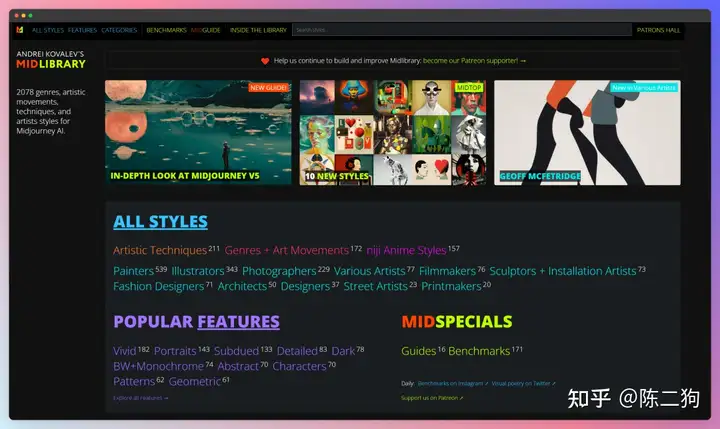The height and width of the screenshot is (429, 720).
Task: Open the Subdued feature
Action: (236, 351)
